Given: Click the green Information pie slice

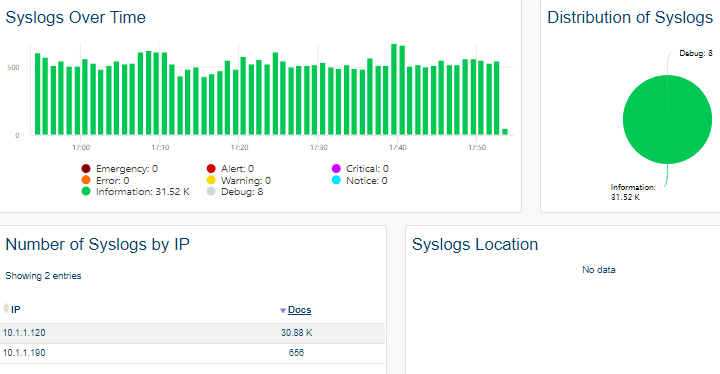Looking at the screenshot, I should point(667,119).
